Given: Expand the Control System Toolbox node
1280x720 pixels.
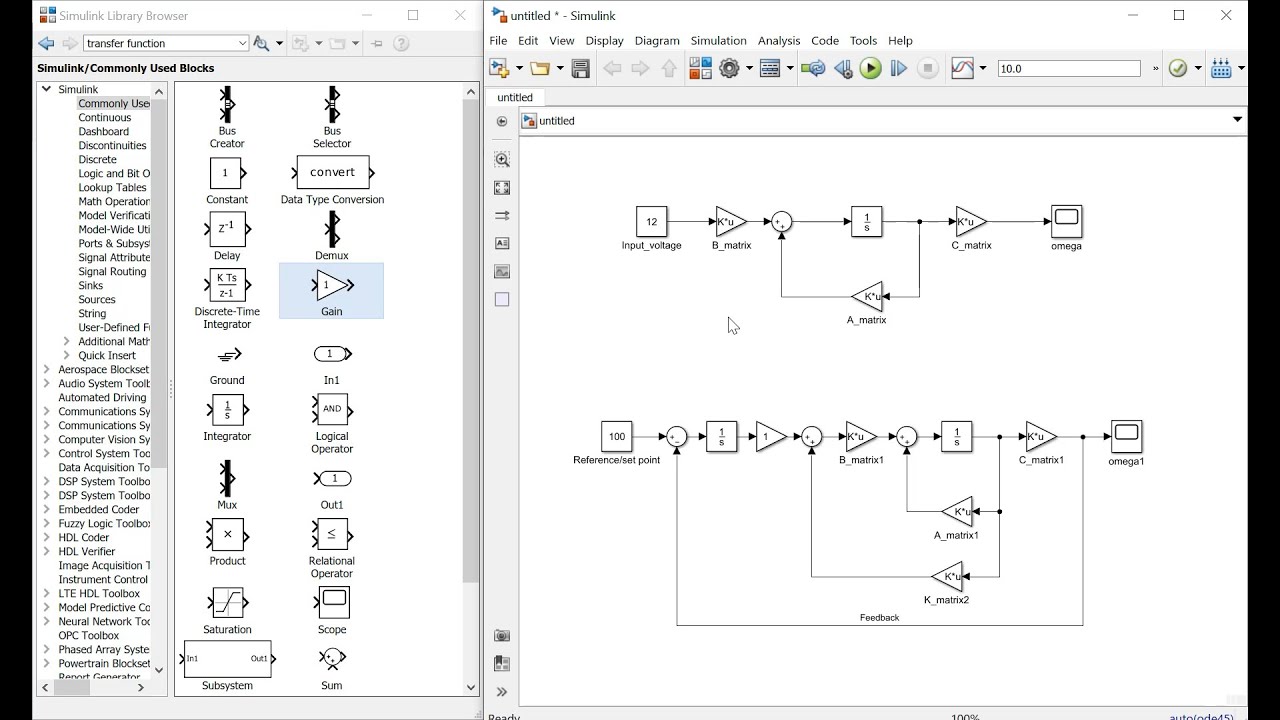Looking at the screenshot, I should coord(46,453).
